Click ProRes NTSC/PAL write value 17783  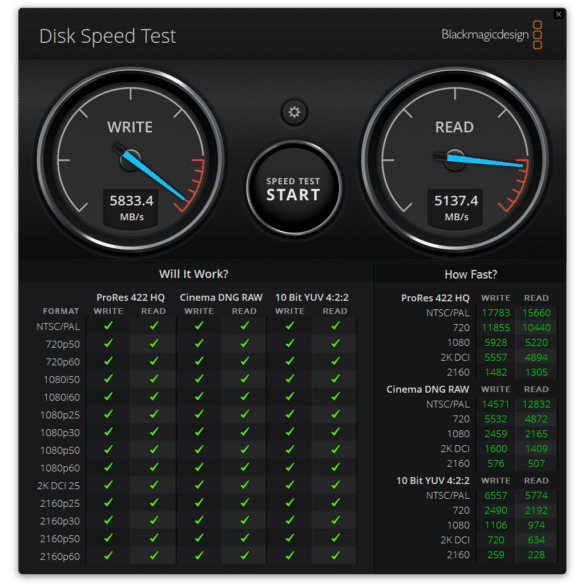coord(496,313)
